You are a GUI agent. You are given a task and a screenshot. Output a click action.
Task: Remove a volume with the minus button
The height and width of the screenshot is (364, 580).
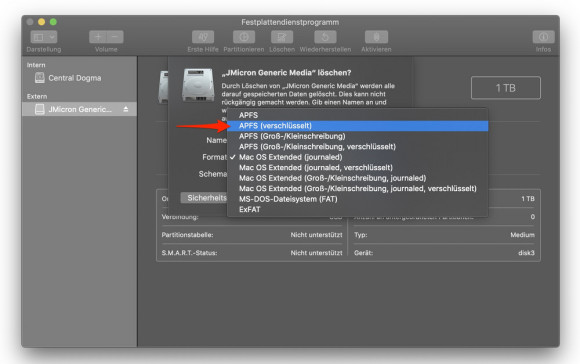click(115, 37)
